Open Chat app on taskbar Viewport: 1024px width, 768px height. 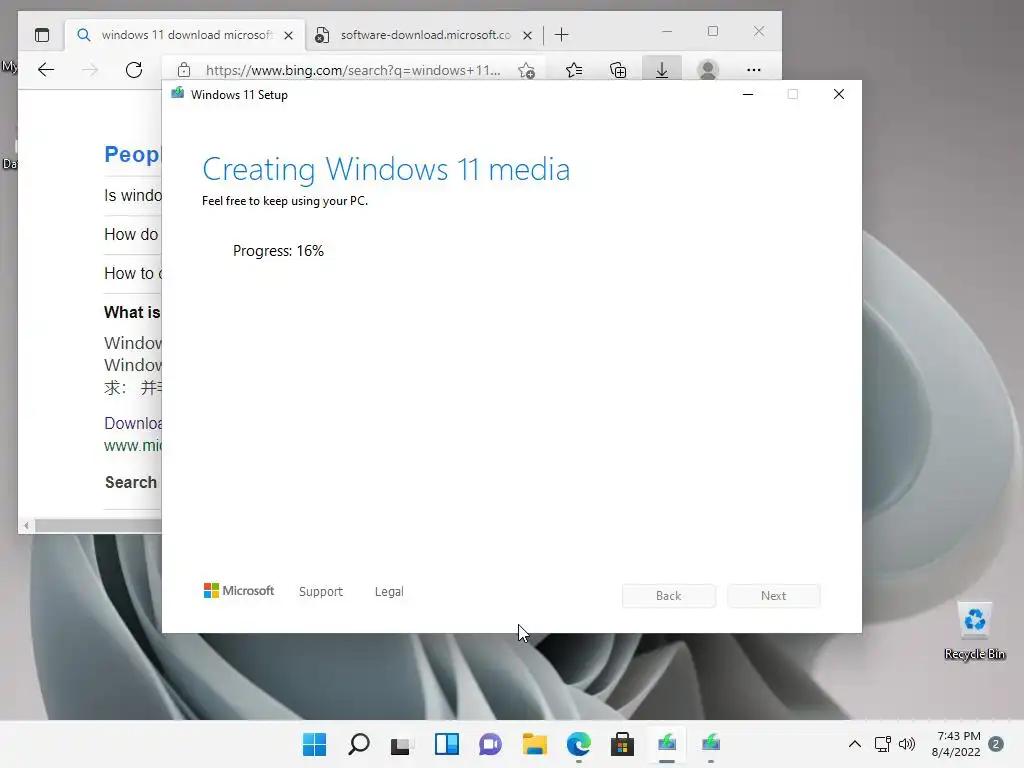(490, 744)
